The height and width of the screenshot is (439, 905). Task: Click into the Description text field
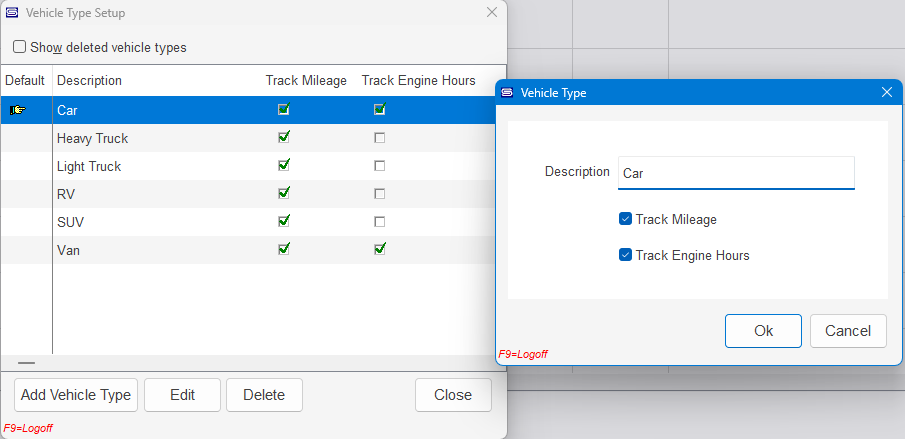[736, 172]
